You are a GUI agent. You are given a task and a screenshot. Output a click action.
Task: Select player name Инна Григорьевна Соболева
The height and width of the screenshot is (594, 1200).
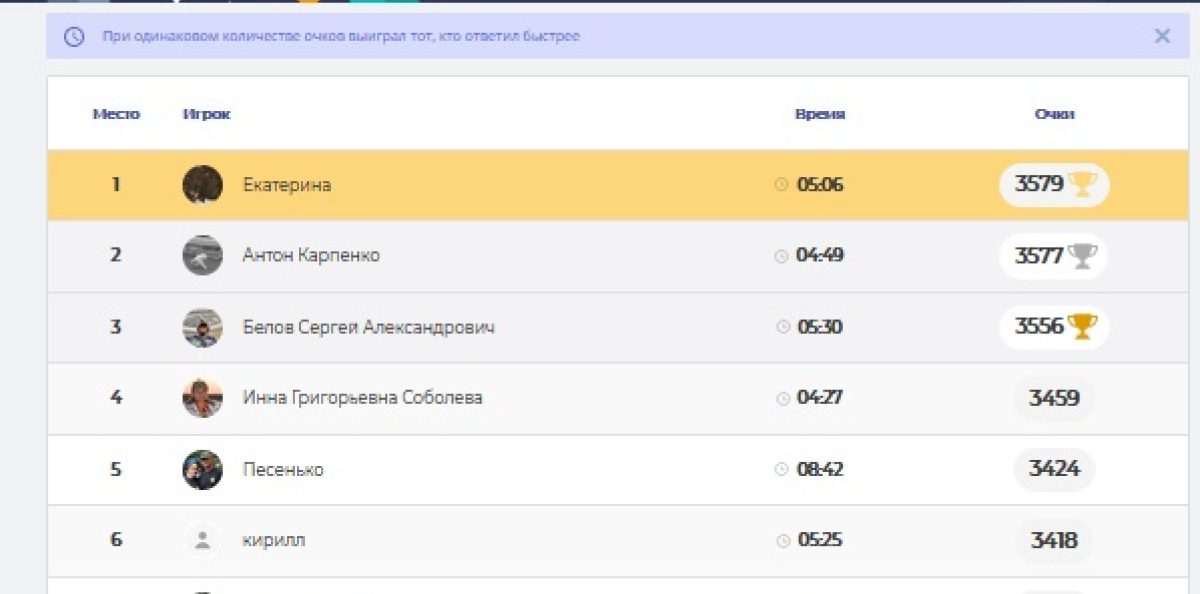pyautogui.click(x=363, y=398)
